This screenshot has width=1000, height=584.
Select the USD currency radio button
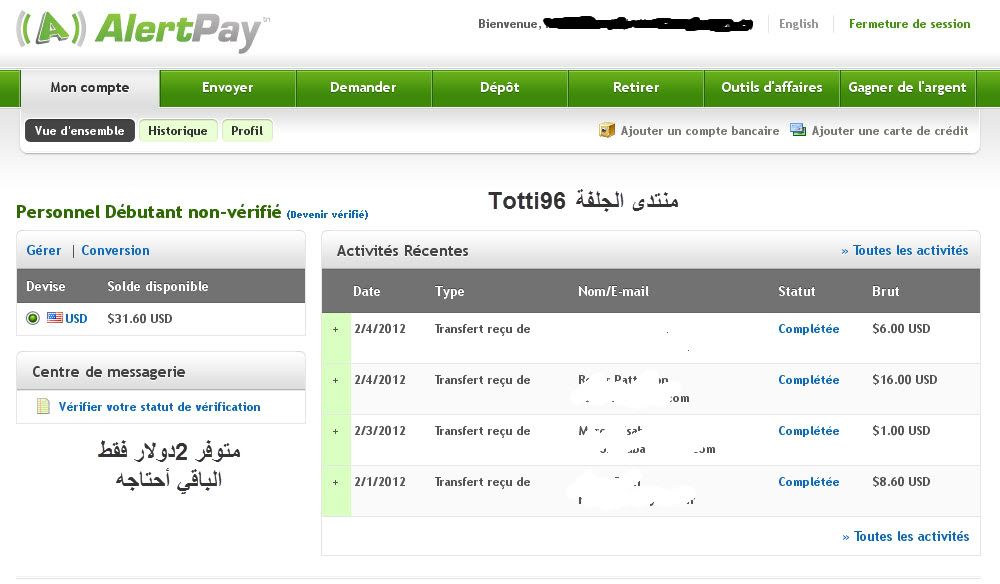coord(33,318)
